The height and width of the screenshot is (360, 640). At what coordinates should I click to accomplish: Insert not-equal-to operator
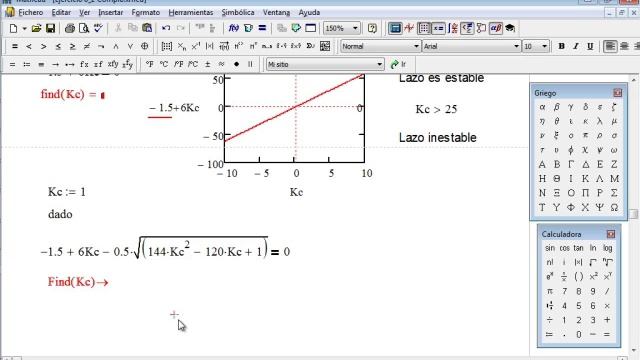pyautogui.click(x=87, y=46)
